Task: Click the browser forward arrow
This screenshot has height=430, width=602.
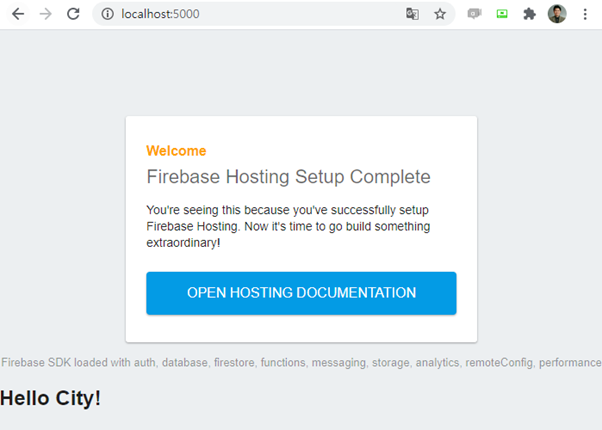Action: point(46,14)
